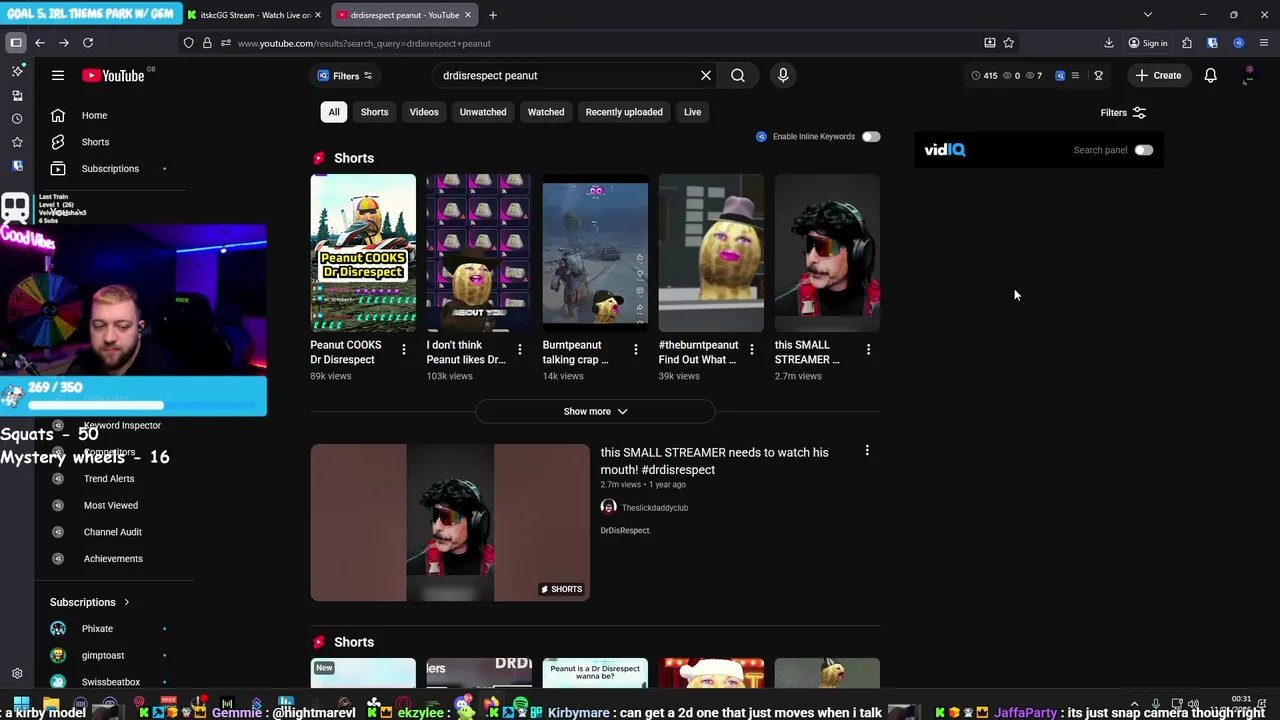The image size is (1280, 720).
Task: Click the browser Sign in button
Action: point(1148,43)
